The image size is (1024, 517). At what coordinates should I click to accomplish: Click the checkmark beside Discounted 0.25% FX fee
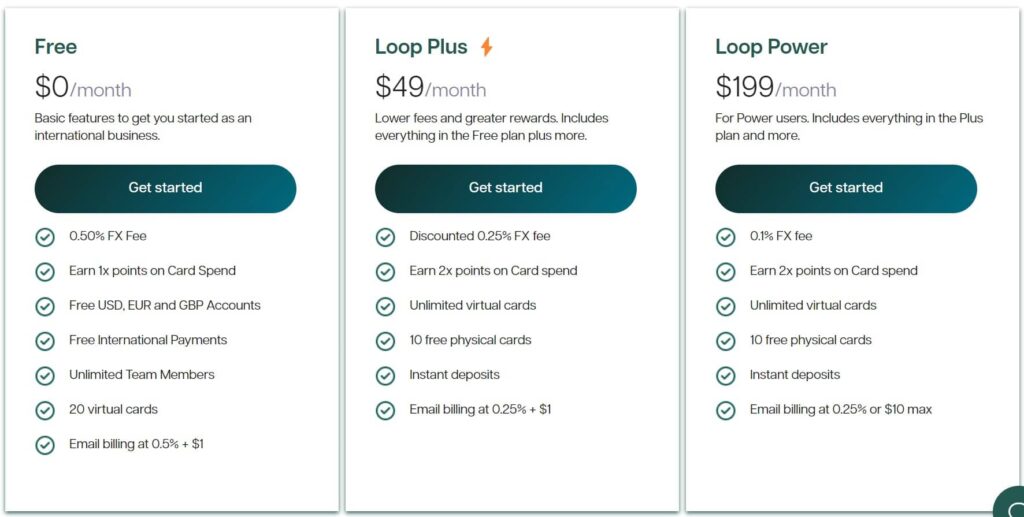click(385, 237)
